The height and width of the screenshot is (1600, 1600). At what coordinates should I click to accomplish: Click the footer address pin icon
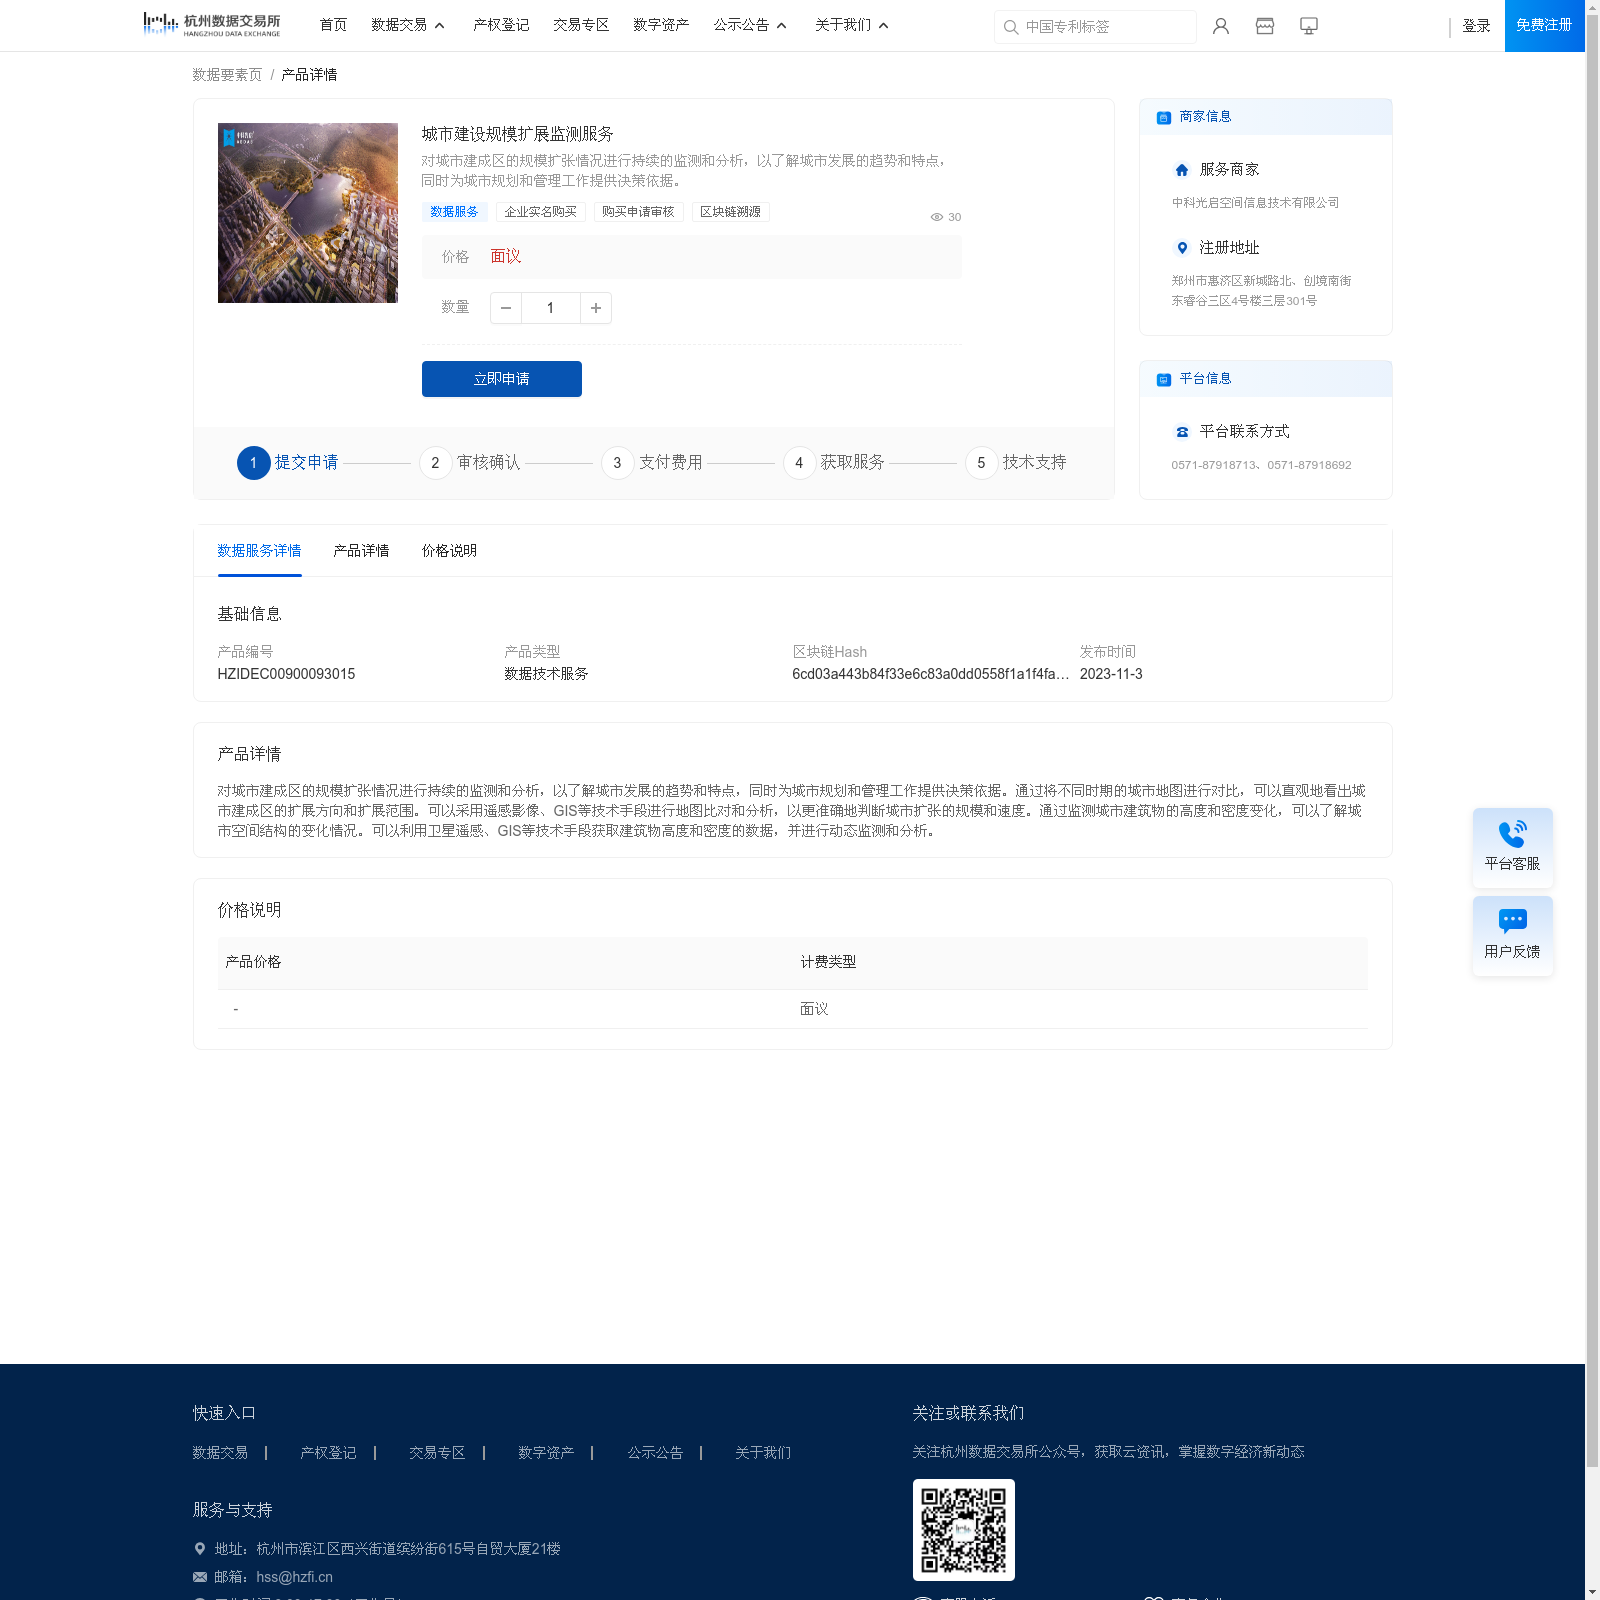click(x=200, y=1549)
